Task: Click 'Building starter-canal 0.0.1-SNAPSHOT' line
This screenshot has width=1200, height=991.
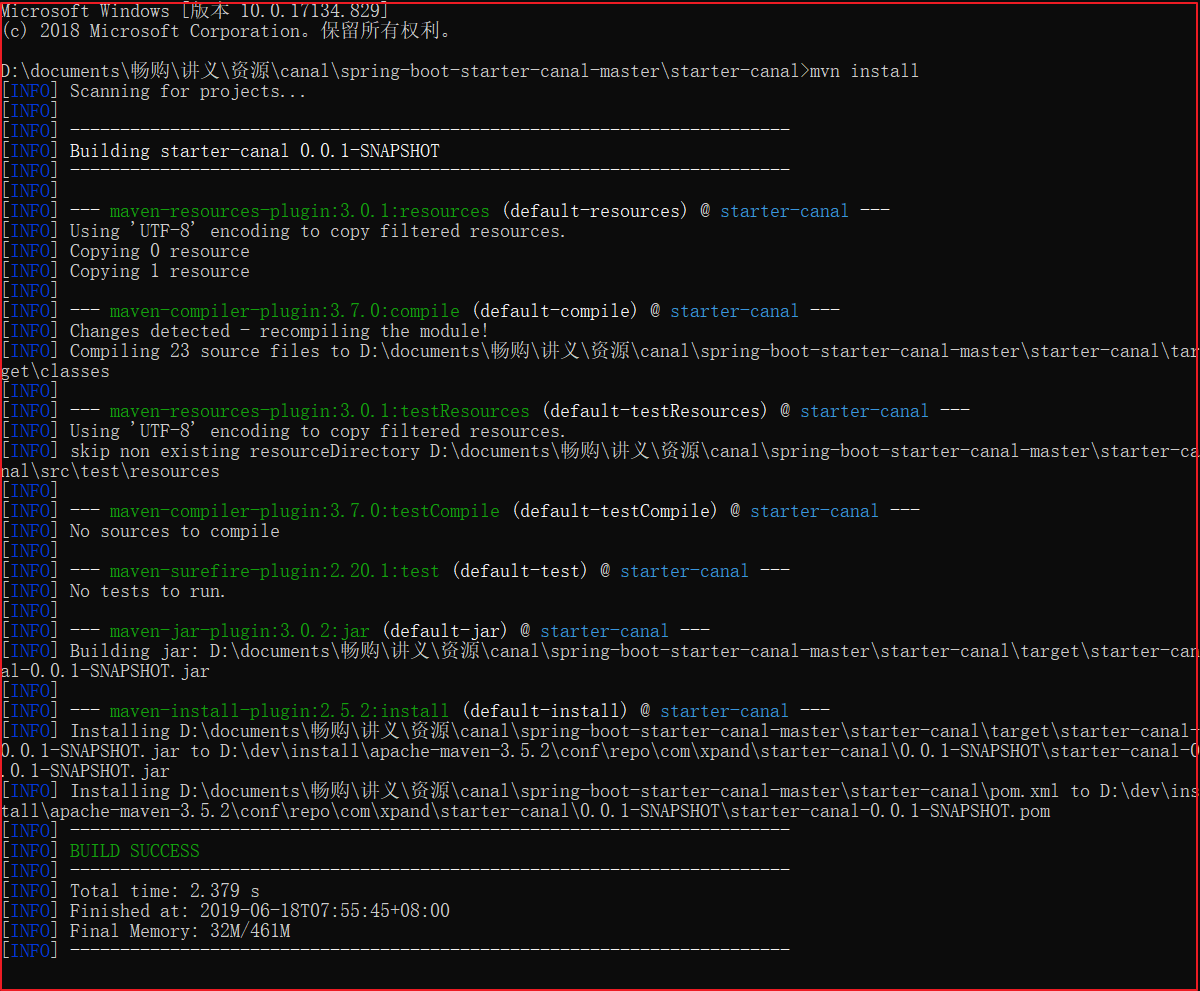Action: pyautogui.click(x=254, y=151)
